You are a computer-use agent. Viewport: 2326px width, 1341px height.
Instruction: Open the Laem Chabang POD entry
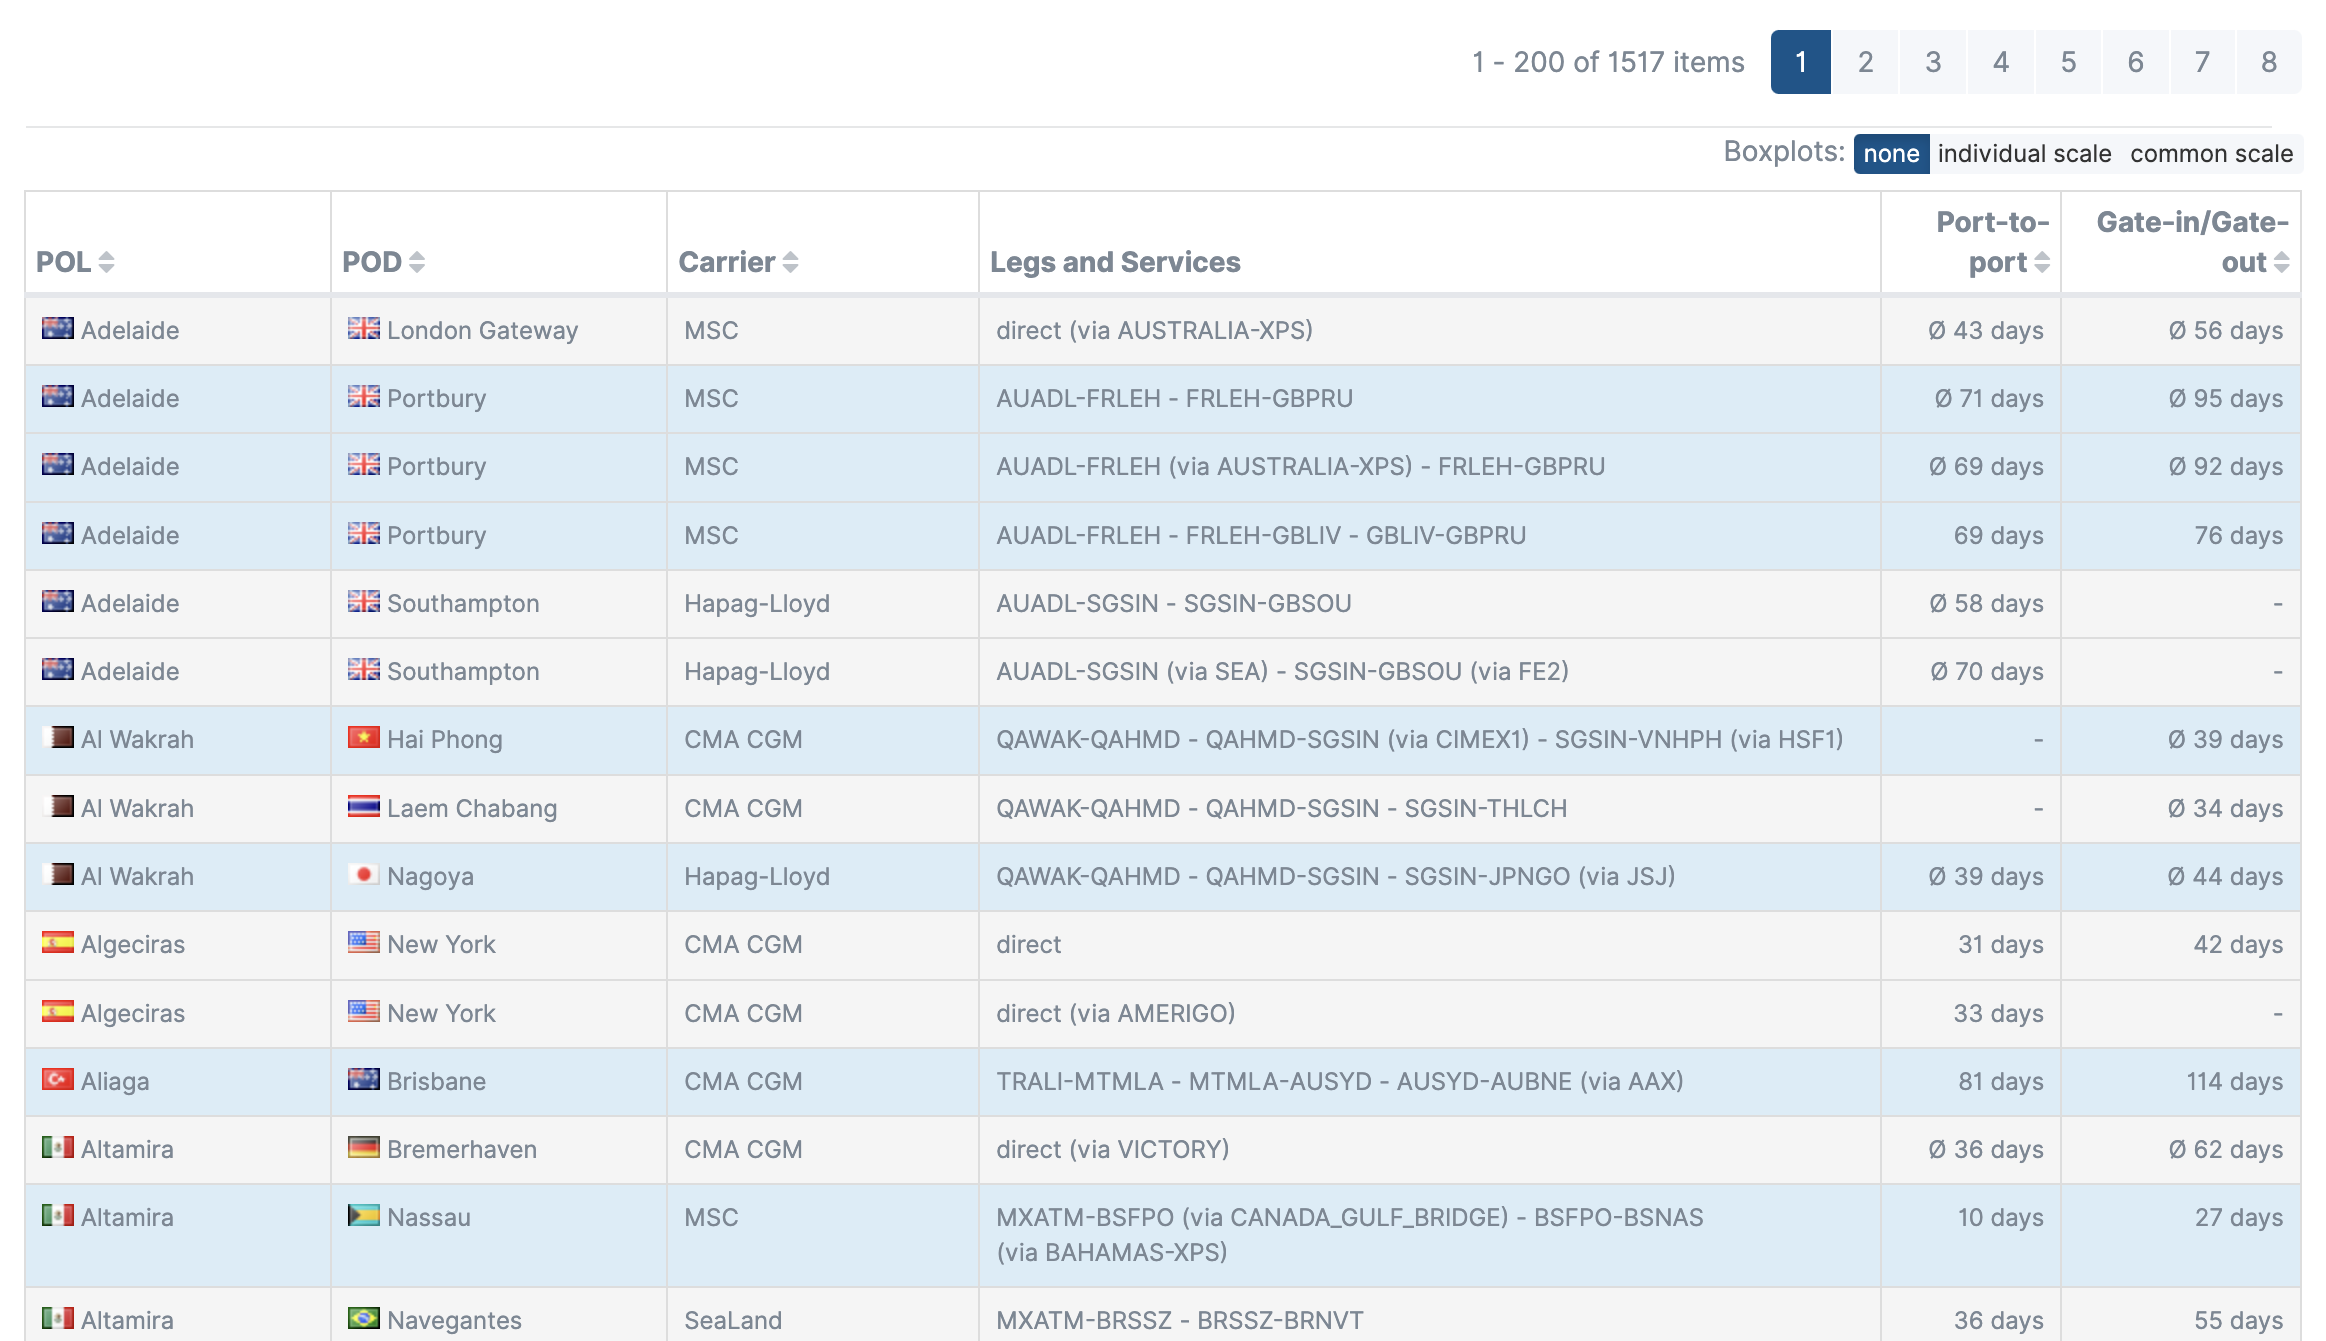[x=472, y=808]
